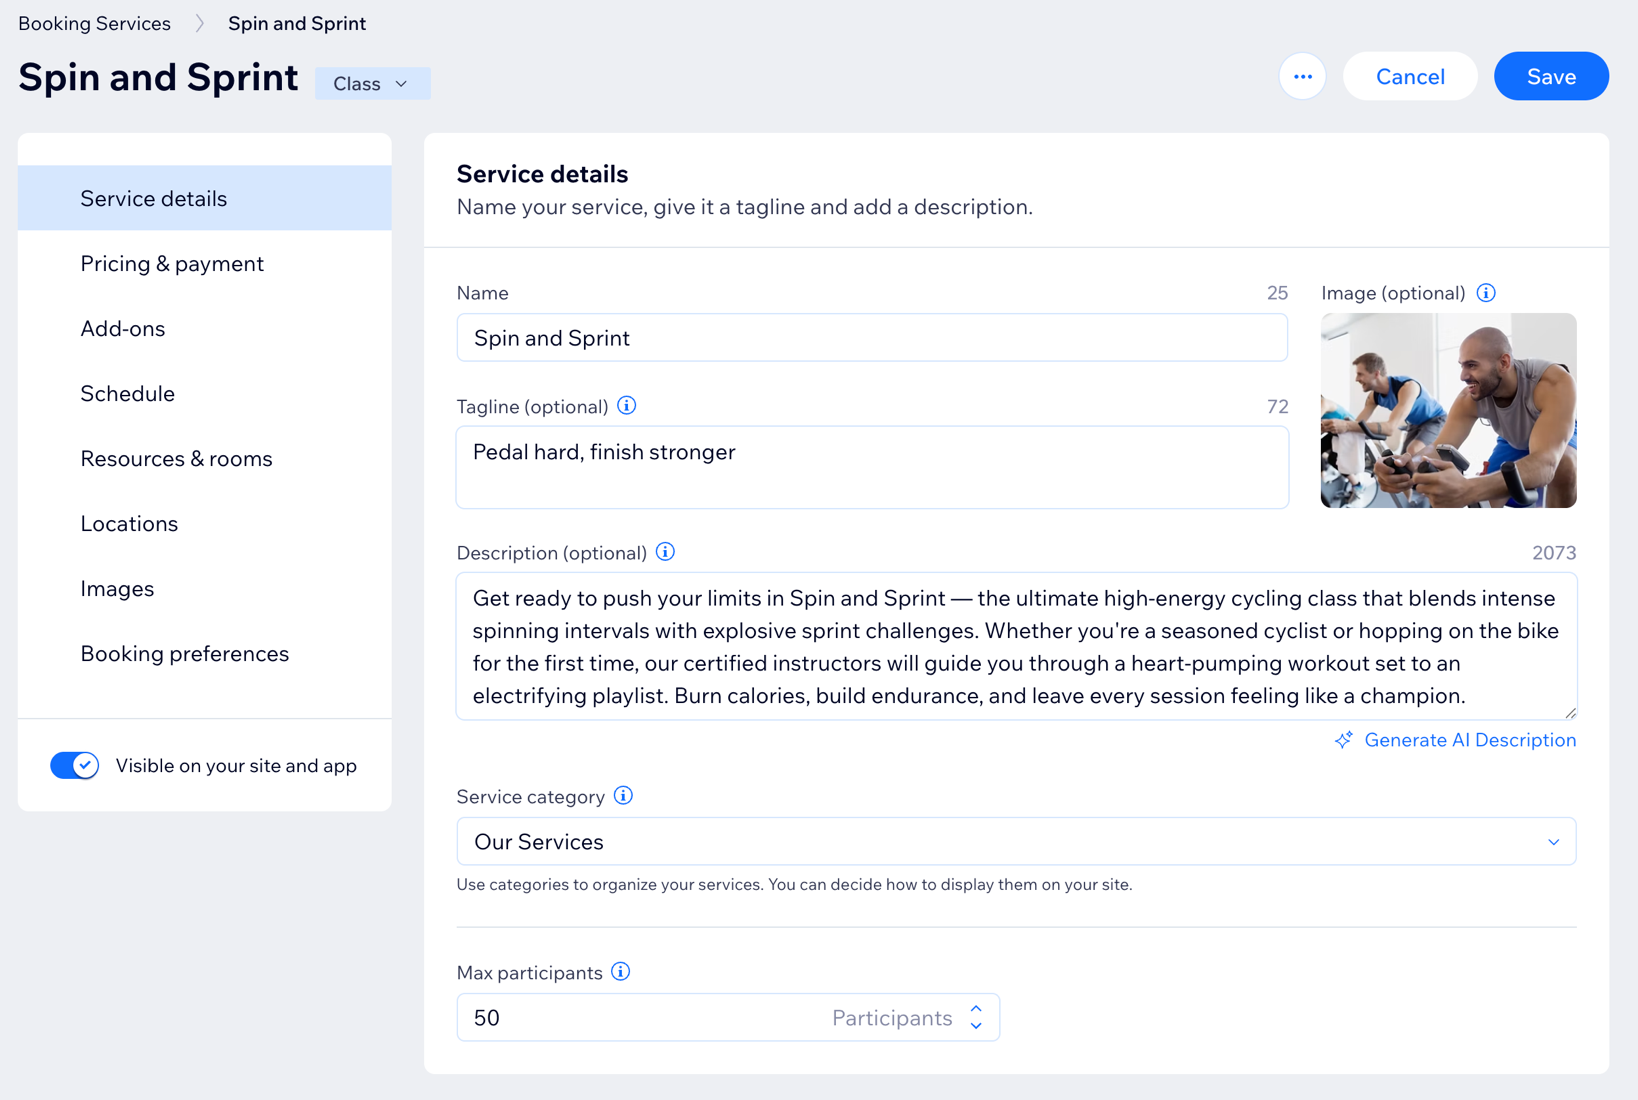Expand the Service category dropdown

pyautogui.click(x=1016, y=841)
